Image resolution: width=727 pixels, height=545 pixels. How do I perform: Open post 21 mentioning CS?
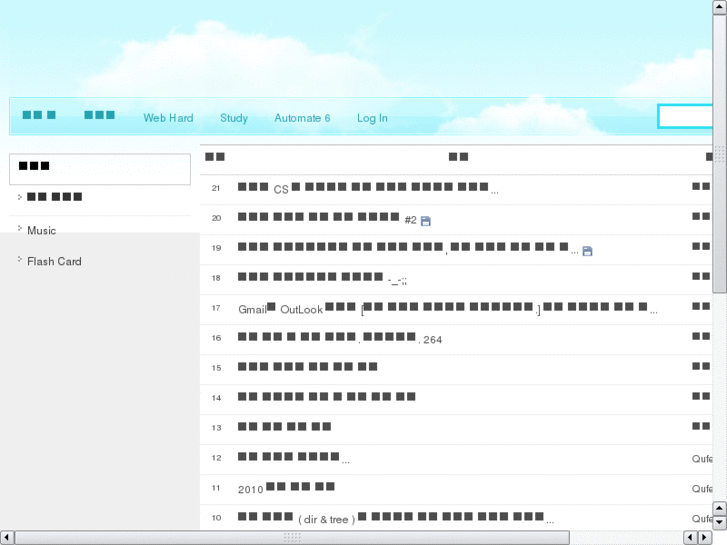point(368,188)
